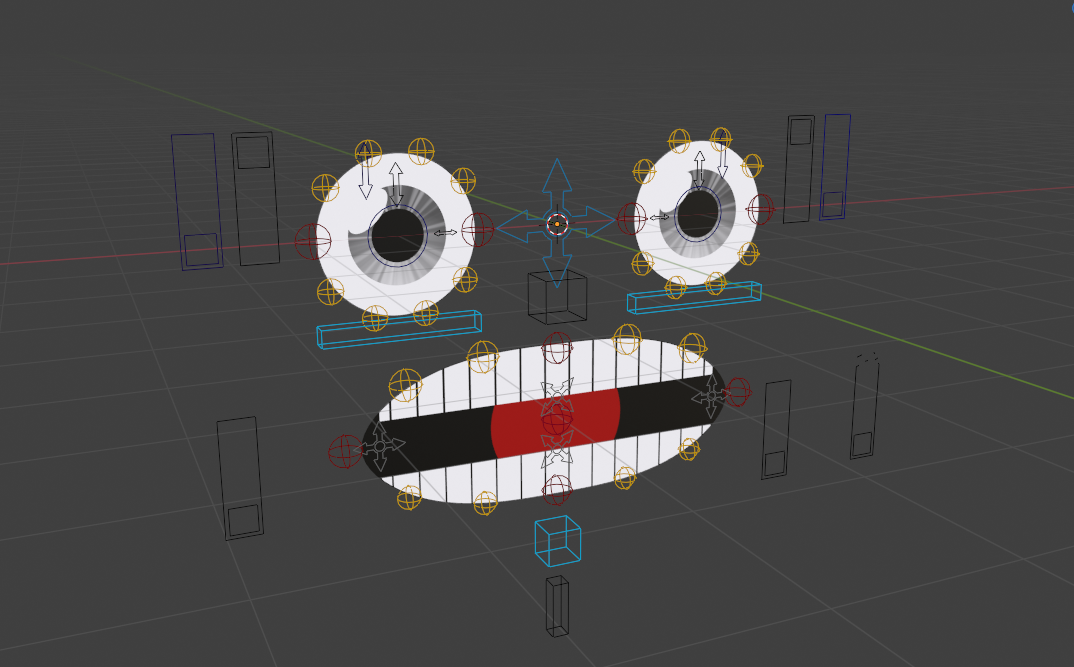Select the red sphere at mouth's left corner
Image resolution: width=1074 pixels, height=667 pixels.
point(345,451)
